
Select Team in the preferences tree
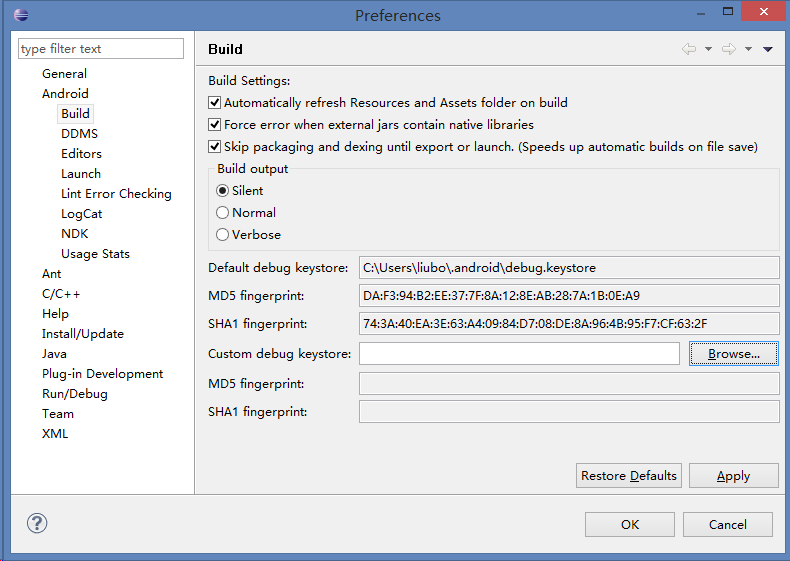click(58, 414)
